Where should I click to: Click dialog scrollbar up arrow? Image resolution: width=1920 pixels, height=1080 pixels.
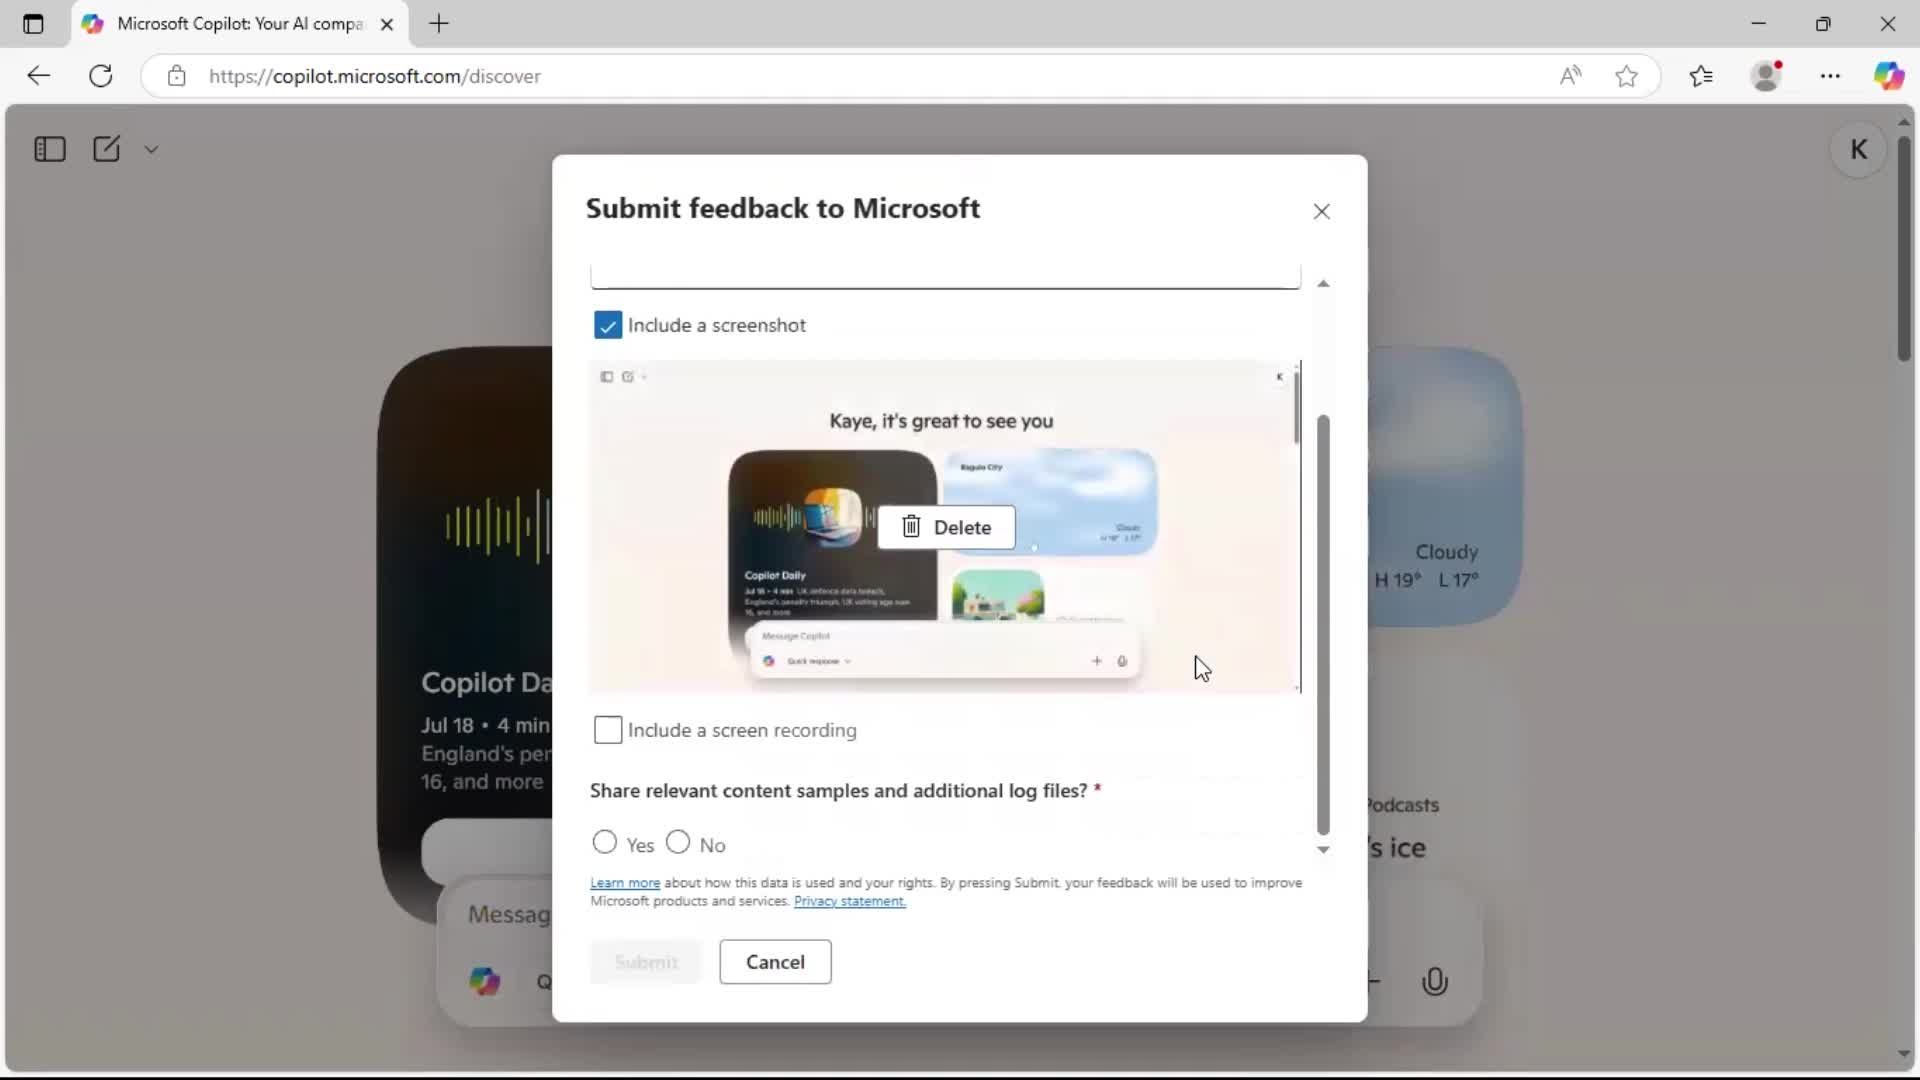(x=1323, y=284)
